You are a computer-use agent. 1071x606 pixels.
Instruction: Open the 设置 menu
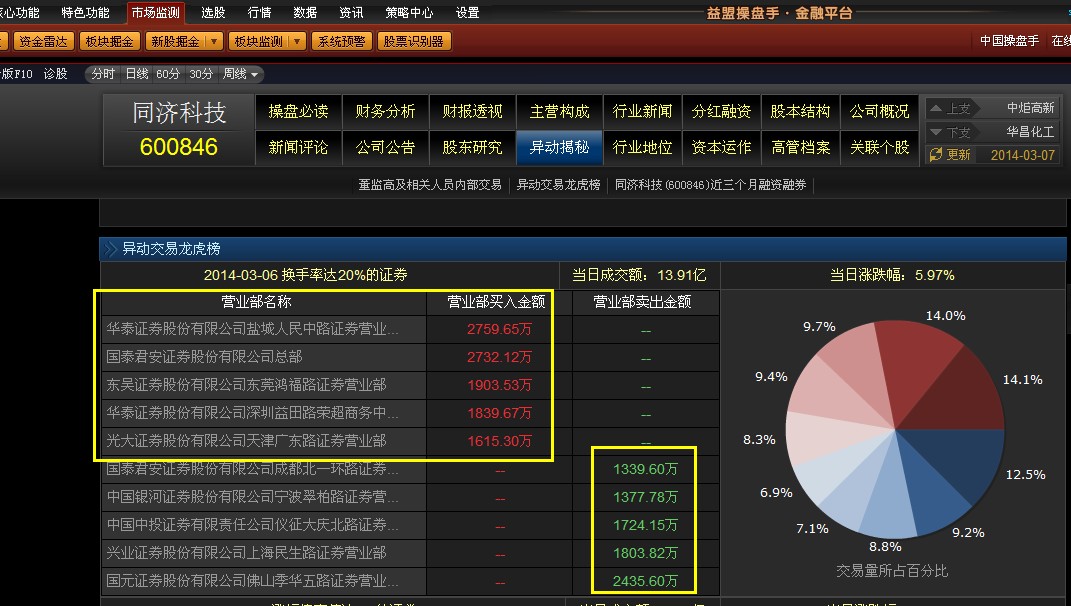pyautogui.click(x=467, y=12)
